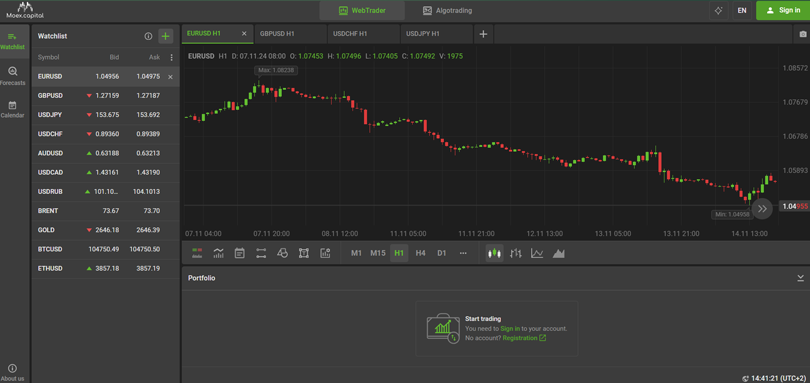Open the Forecasts sidebar section
This screenshot has height=383, width=810.
coord(12,76)
